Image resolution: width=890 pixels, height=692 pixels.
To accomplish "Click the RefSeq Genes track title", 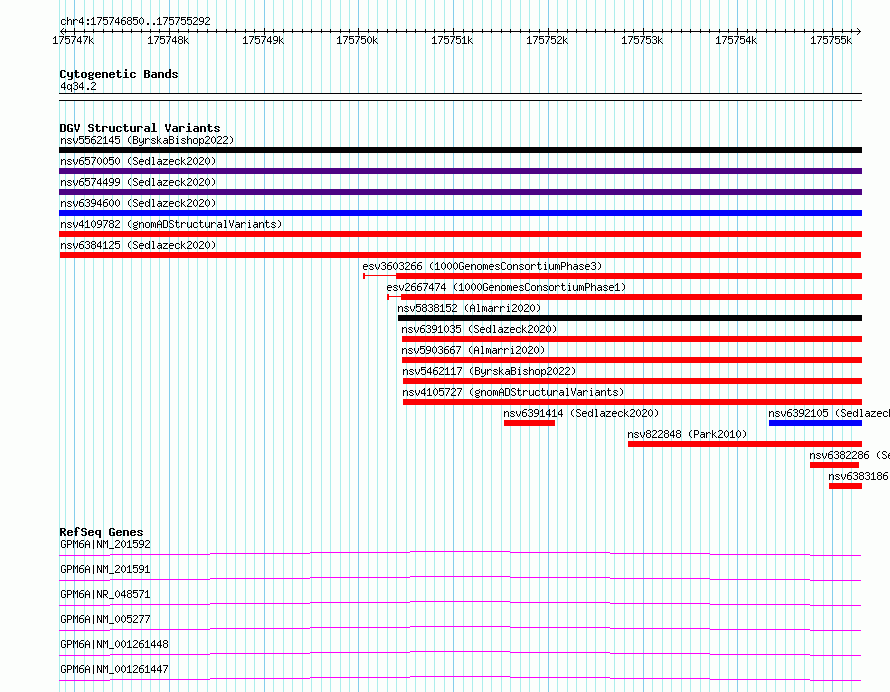I will [x=101, y=532].
